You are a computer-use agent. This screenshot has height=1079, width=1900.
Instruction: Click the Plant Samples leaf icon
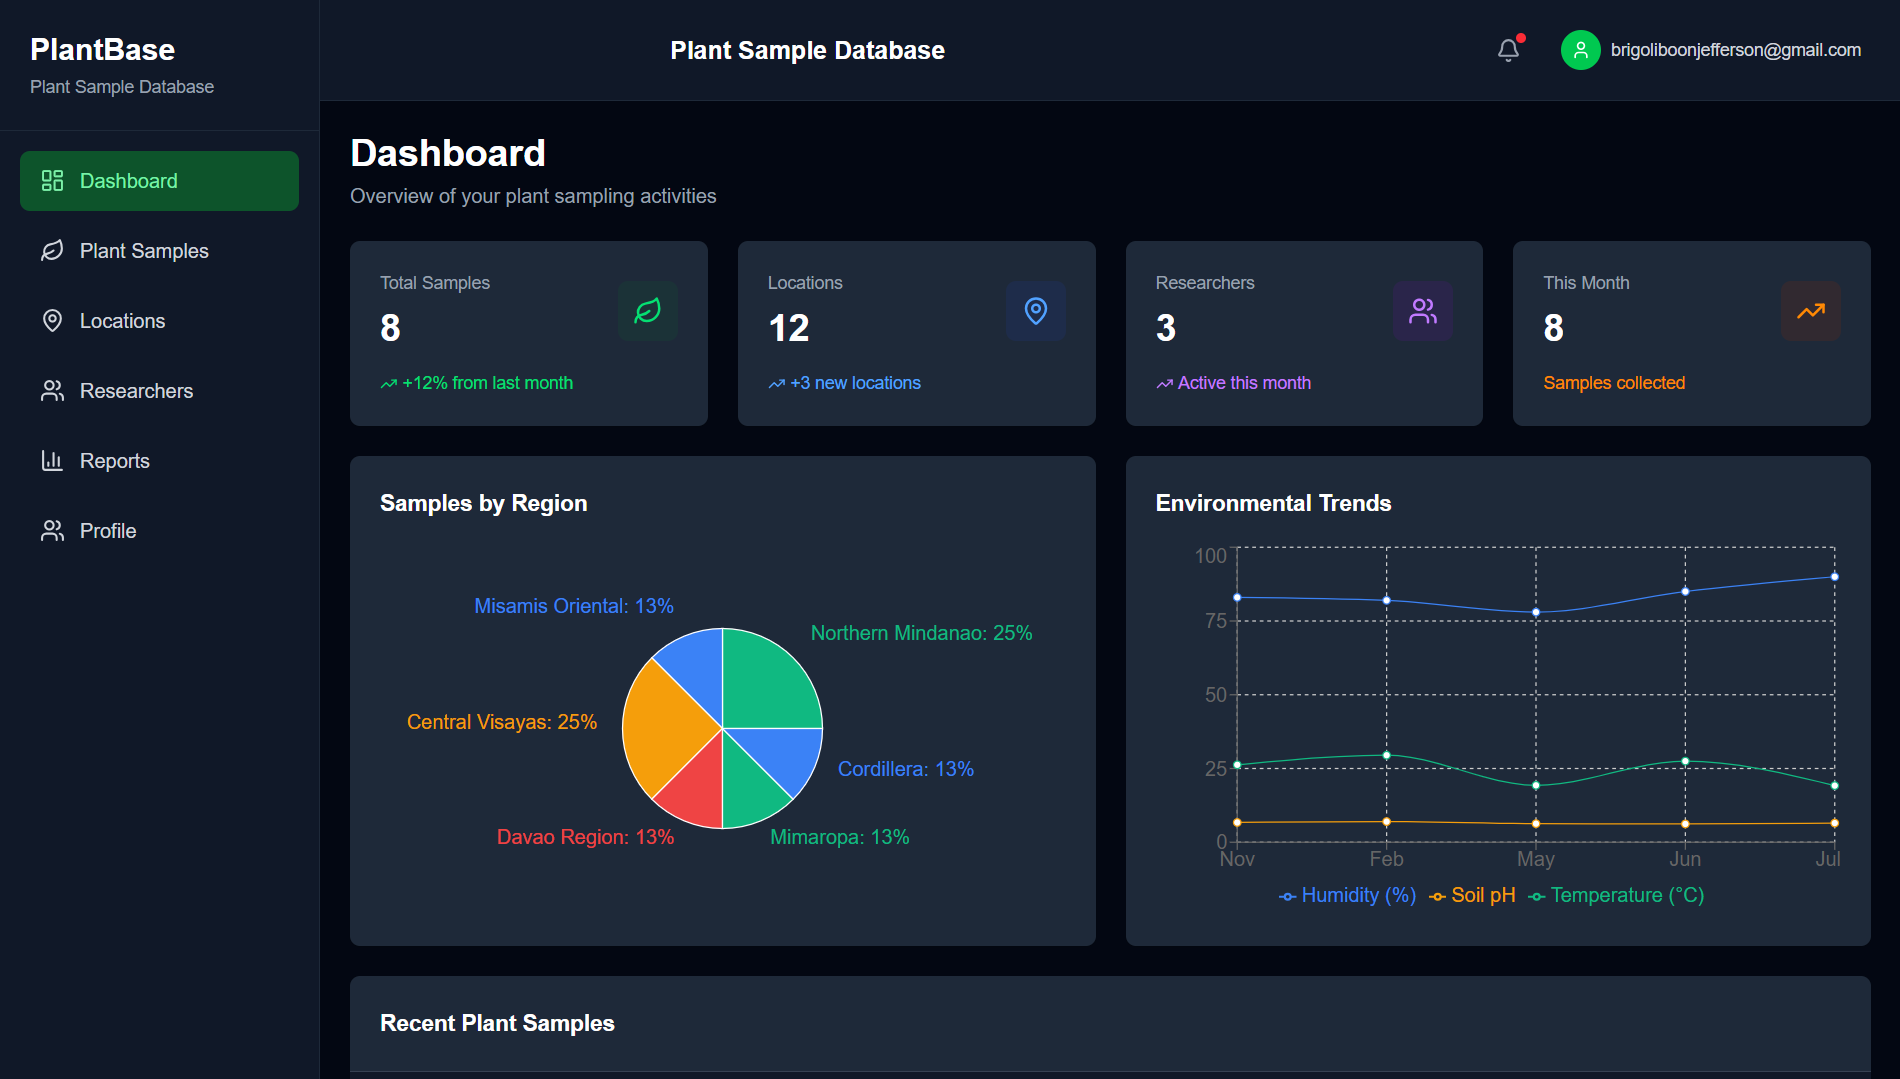pyautogui.click(x=52, y=250)
